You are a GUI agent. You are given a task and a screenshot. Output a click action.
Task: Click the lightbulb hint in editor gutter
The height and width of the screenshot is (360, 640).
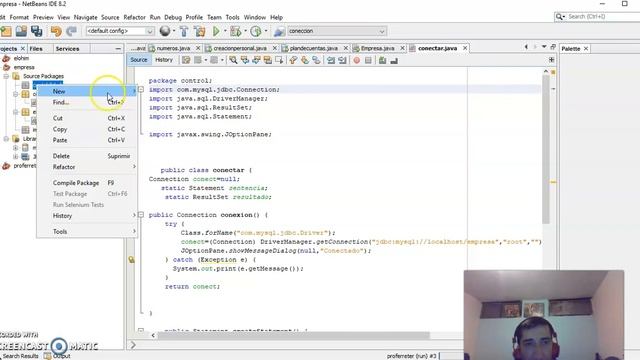pyautogui.click(x=131, y=260)
